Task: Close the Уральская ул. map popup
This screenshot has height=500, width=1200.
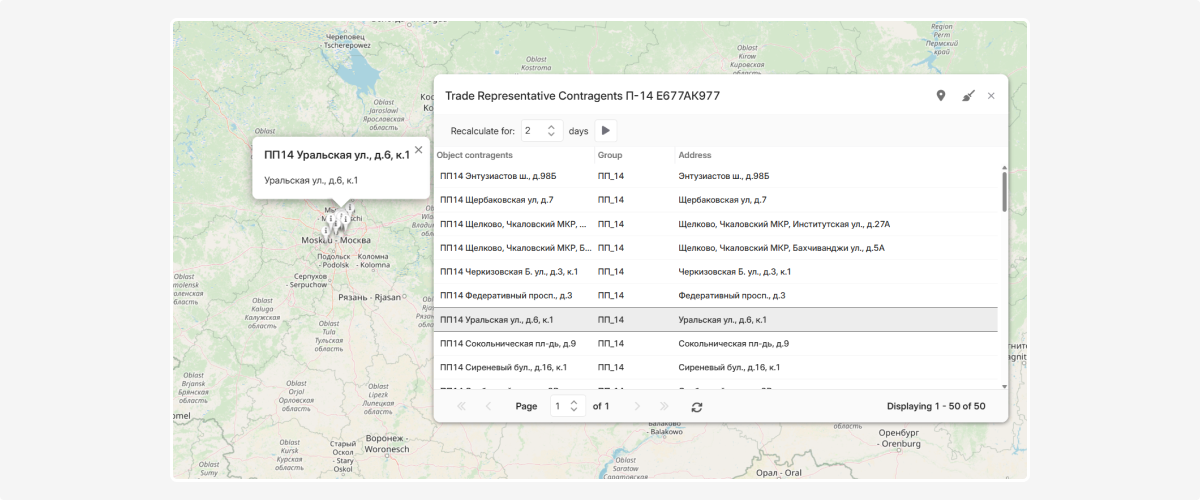Action: point(418,150)
